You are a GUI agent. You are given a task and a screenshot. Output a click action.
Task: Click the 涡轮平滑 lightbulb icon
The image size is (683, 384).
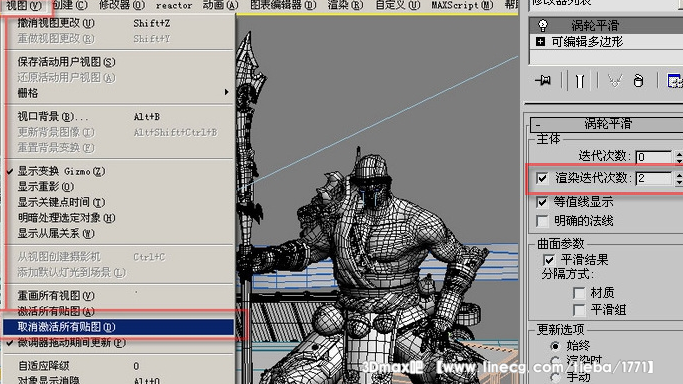(x=542, y=25)
